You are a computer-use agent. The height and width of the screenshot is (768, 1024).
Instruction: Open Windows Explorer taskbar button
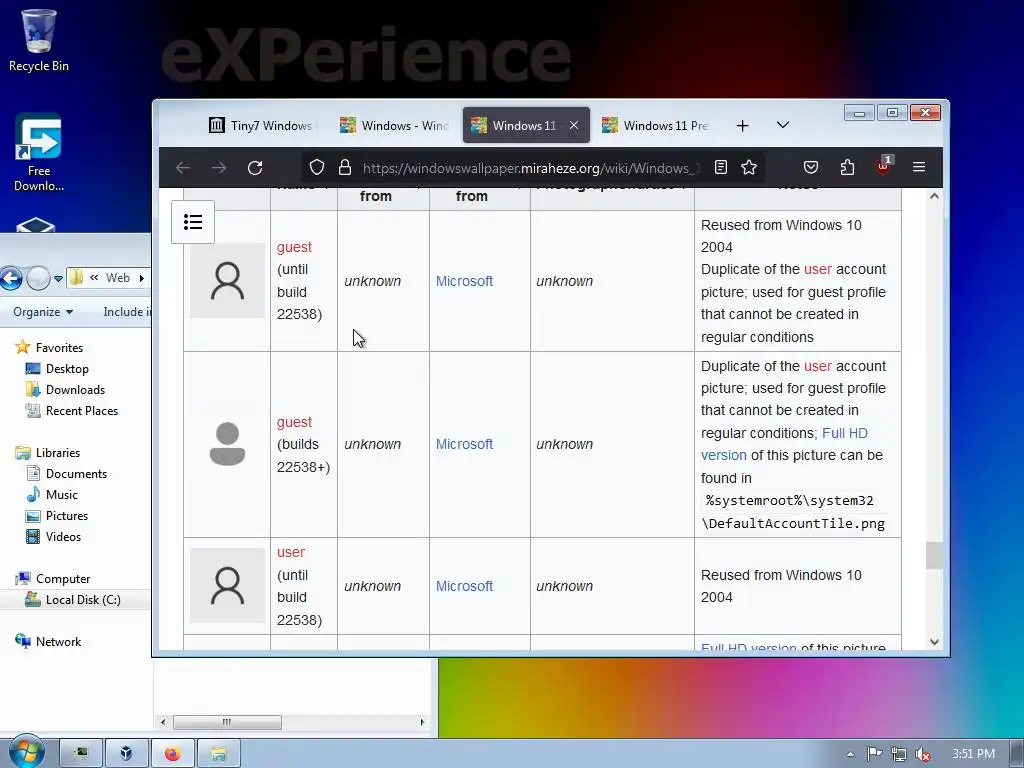pos(219,754)
